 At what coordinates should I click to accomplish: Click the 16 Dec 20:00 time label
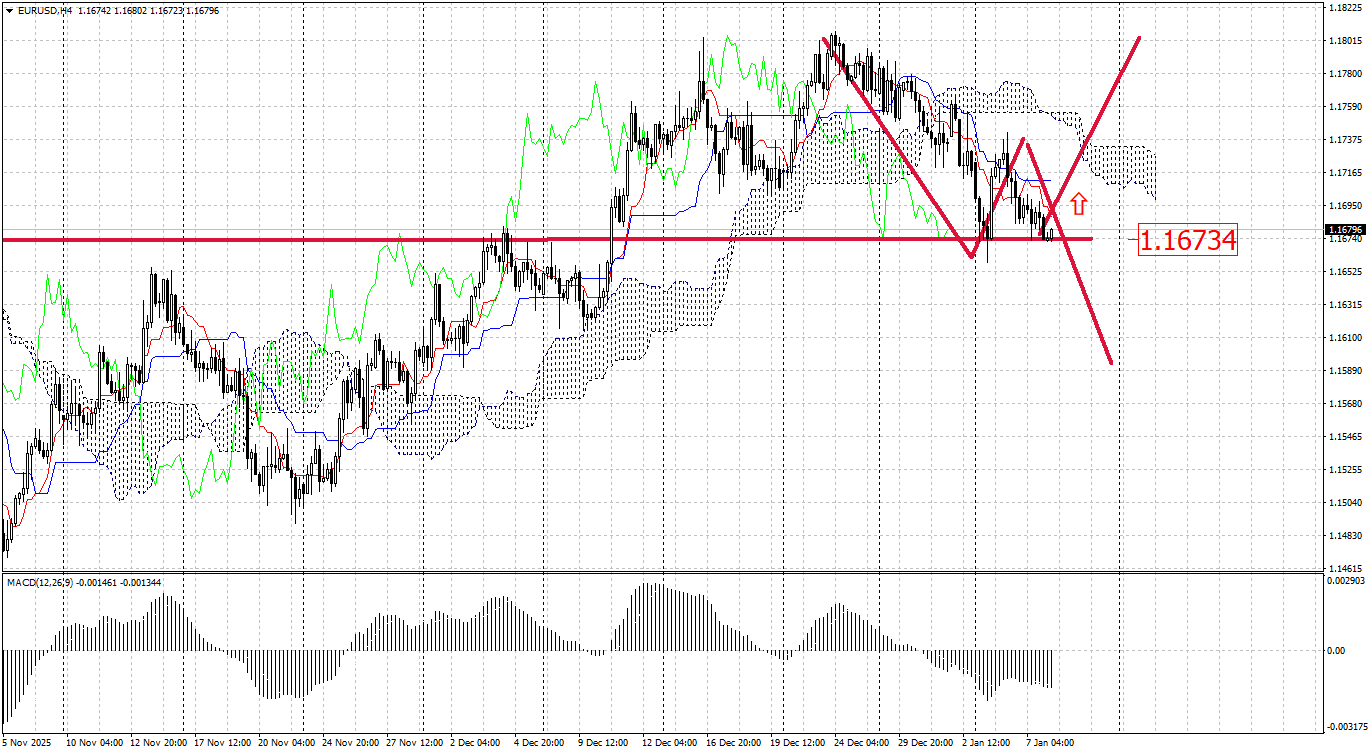[735, 743]
